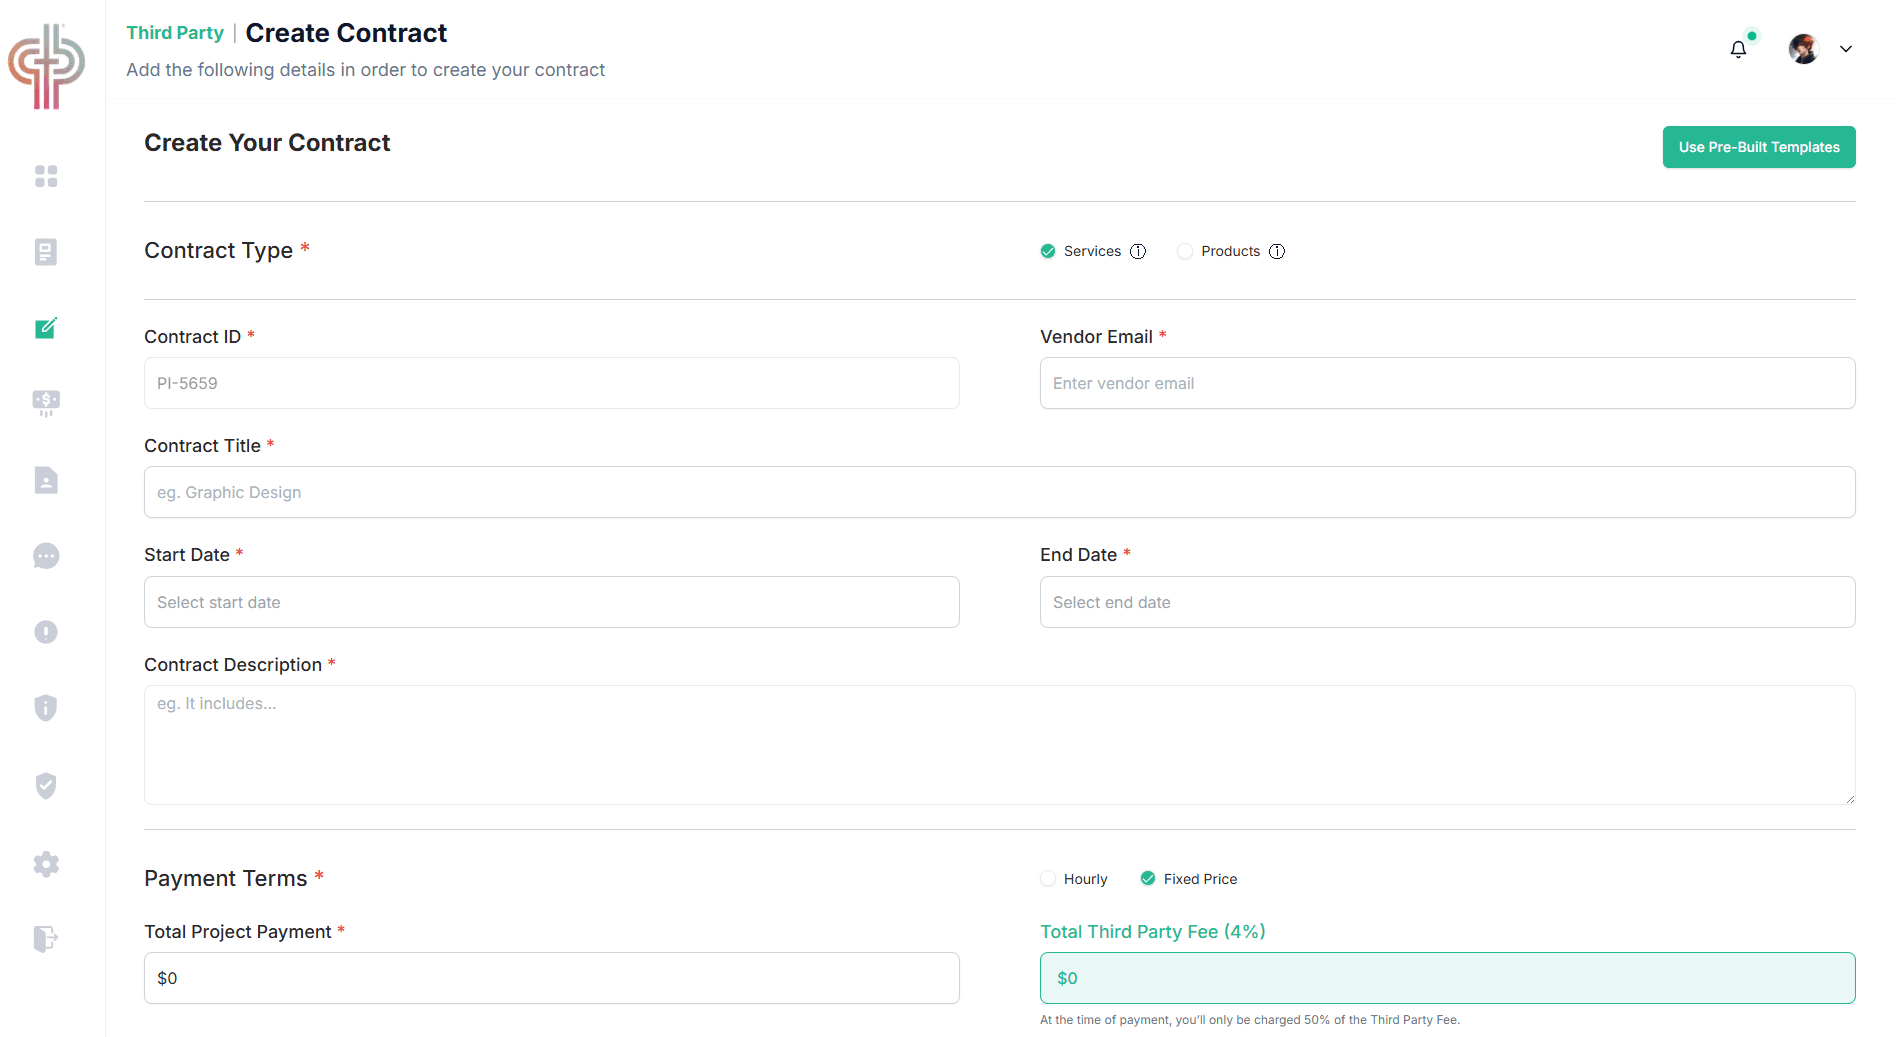Click the payments dollar icon in sidebar

pyautogui.click(x=46, y=403)
